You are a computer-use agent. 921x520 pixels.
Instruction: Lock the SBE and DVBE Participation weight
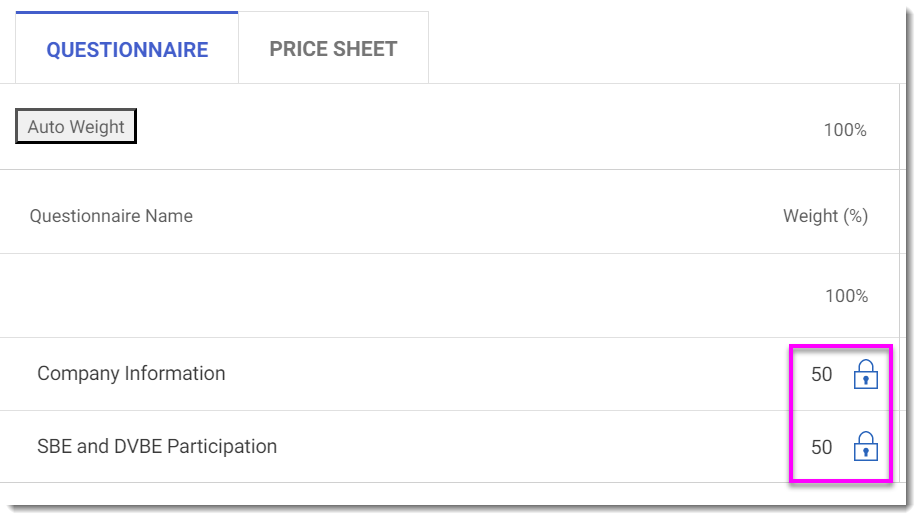865,447
